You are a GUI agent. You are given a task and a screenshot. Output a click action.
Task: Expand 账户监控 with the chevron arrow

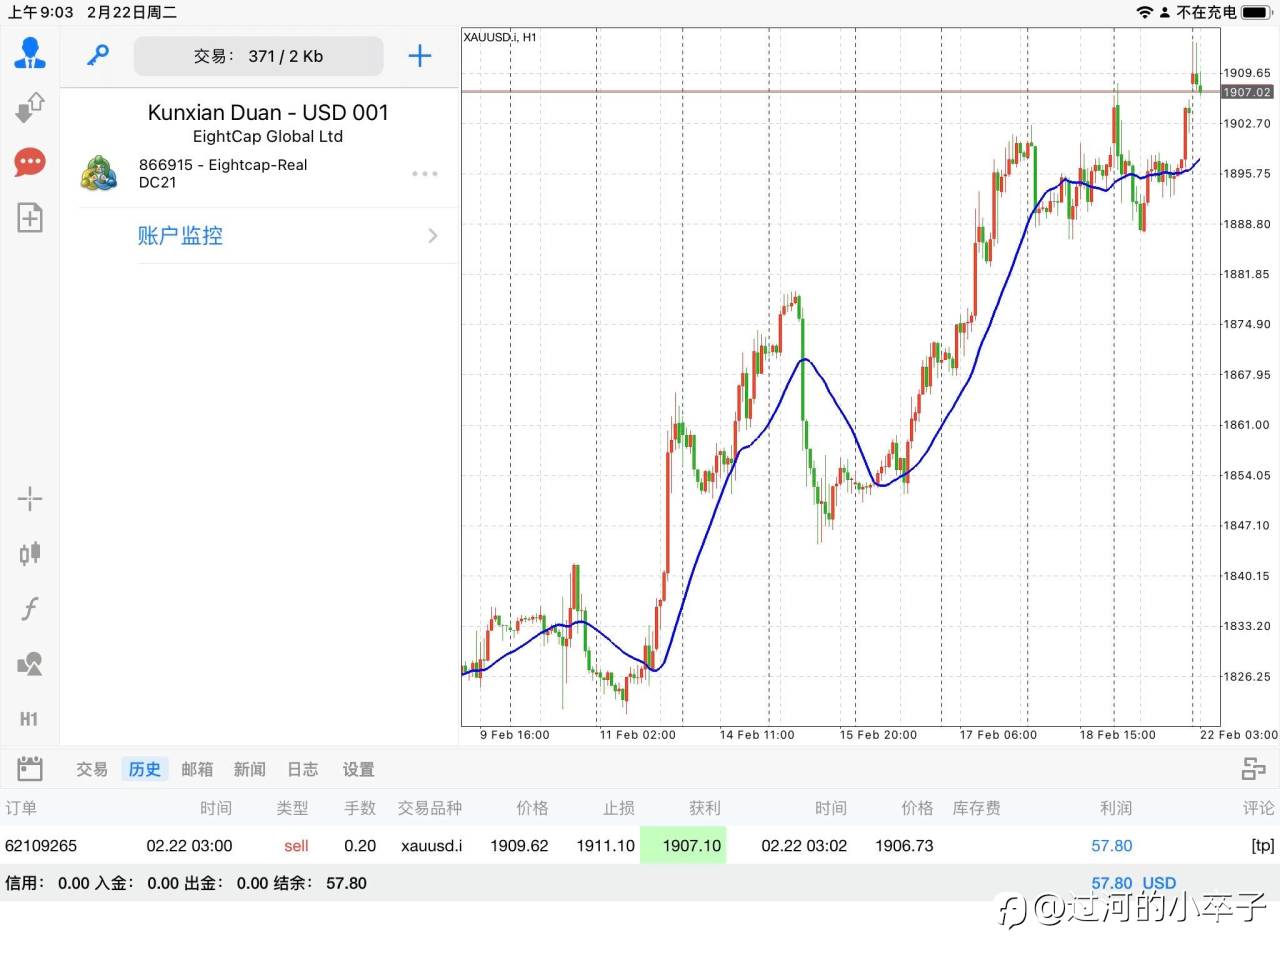point(432,236)
